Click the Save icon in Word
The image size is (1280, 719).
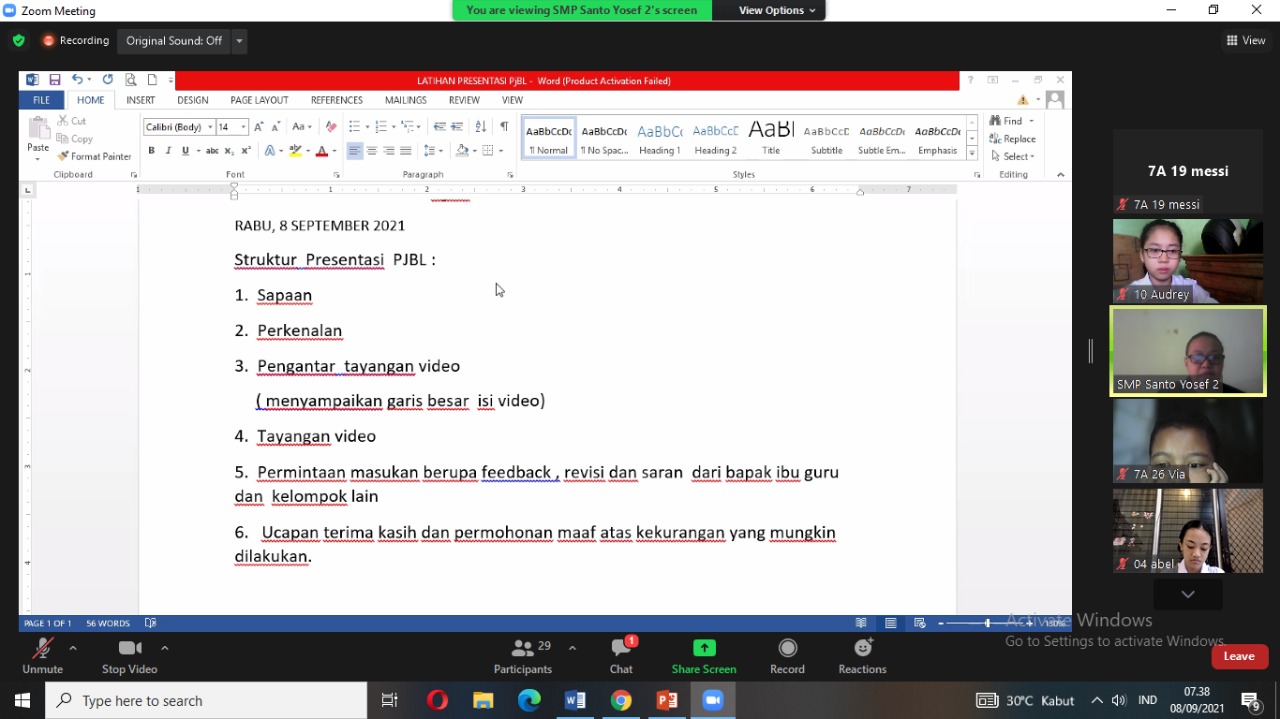click(55, 80)
